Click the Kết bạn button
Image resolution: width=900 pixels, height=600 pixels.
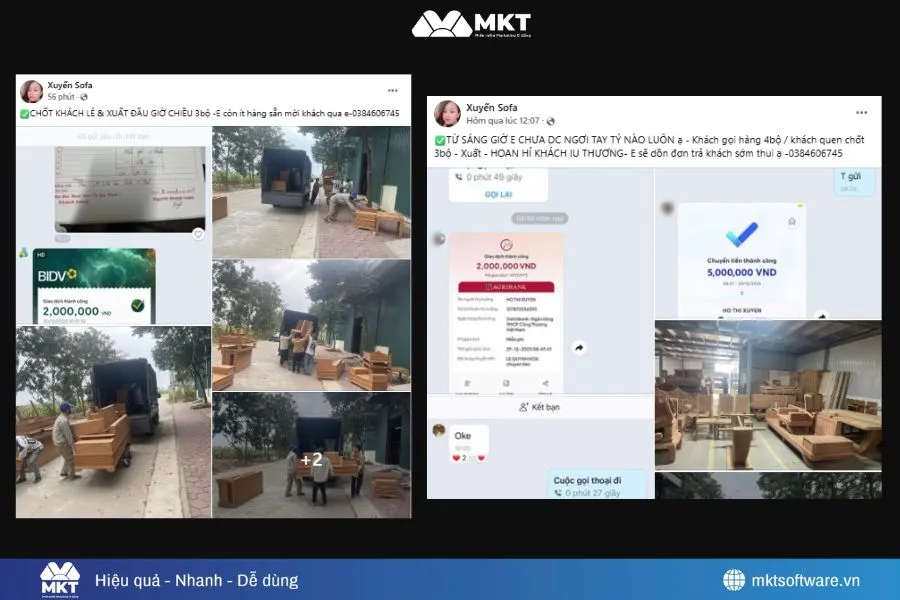coord(545,407)
